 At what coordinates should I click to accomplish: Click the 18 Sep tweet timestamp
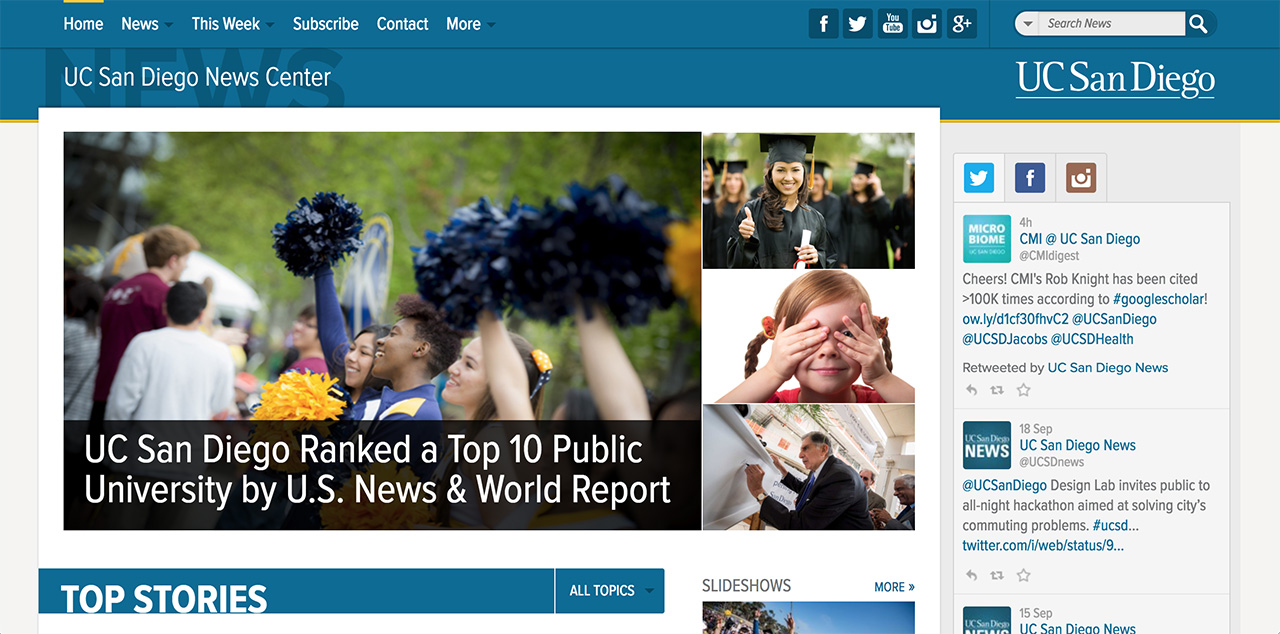1036,429
